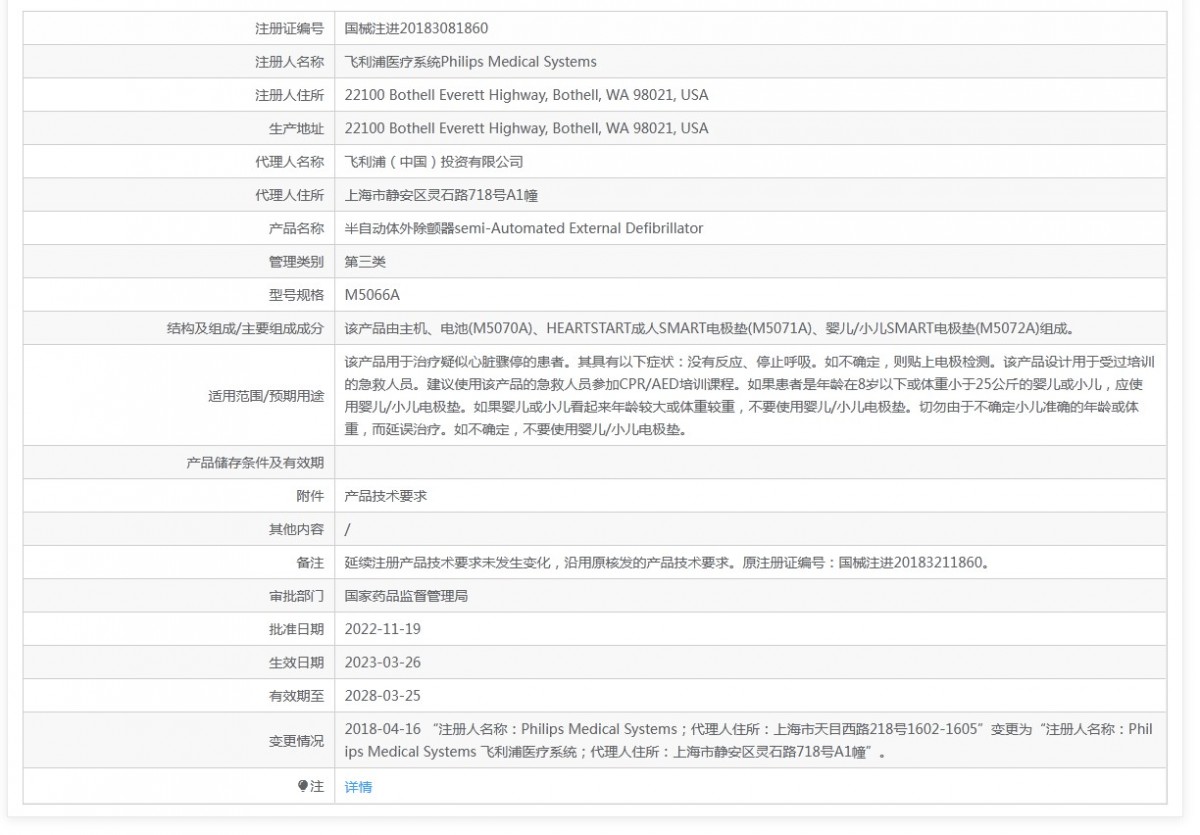Viewport: 1200px width, 835px height.
Task: Click the 注册人名称 row label
Action: (290, 62)
